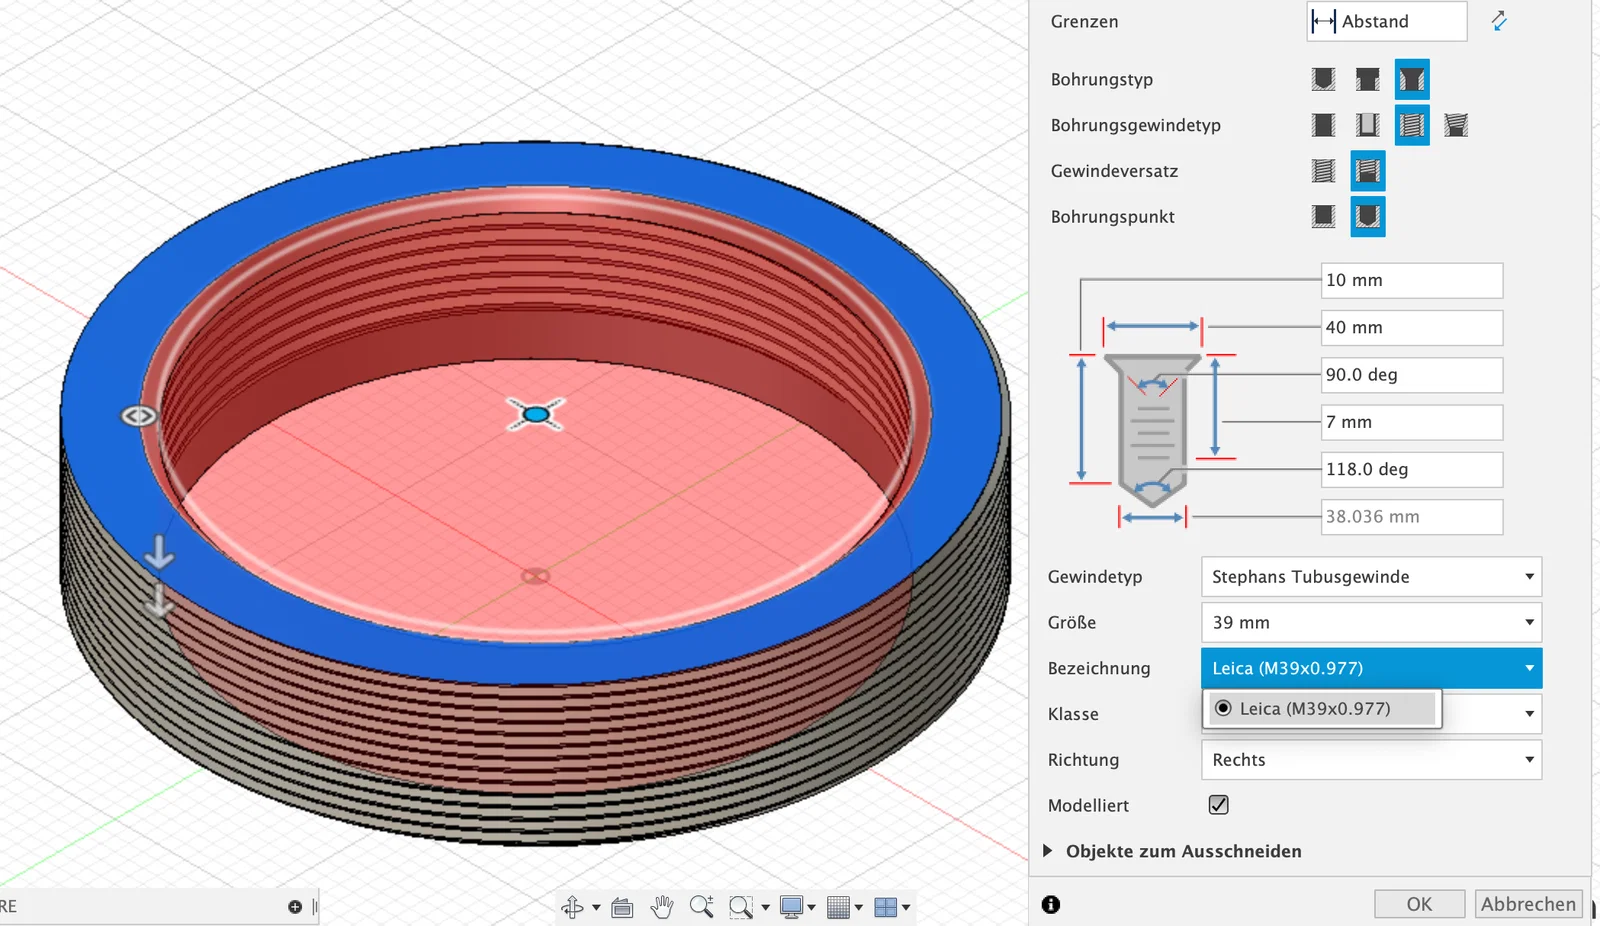This screenshot has width=1600, height=926.
Task: Choose the first simple Bohrungstyp icon
Action: coord(1323,79)
